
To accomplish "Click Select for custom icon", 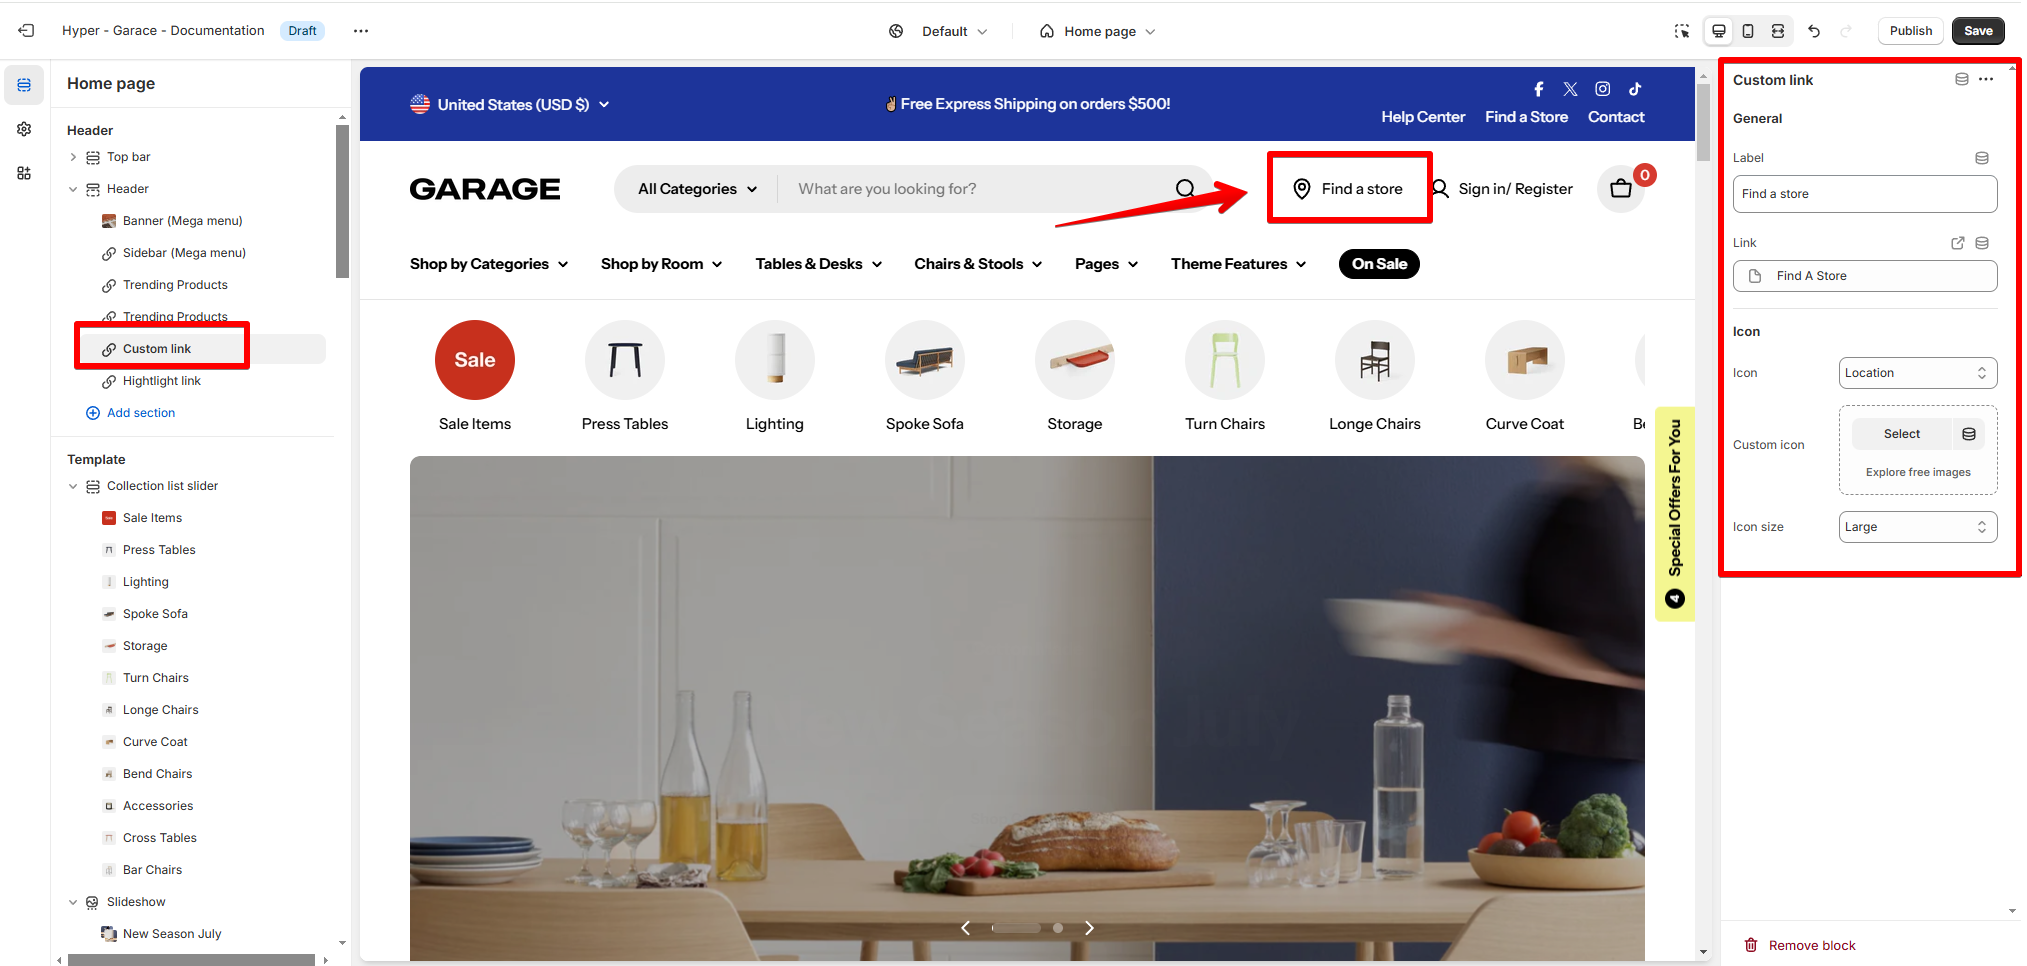I will coord(1902,434).
